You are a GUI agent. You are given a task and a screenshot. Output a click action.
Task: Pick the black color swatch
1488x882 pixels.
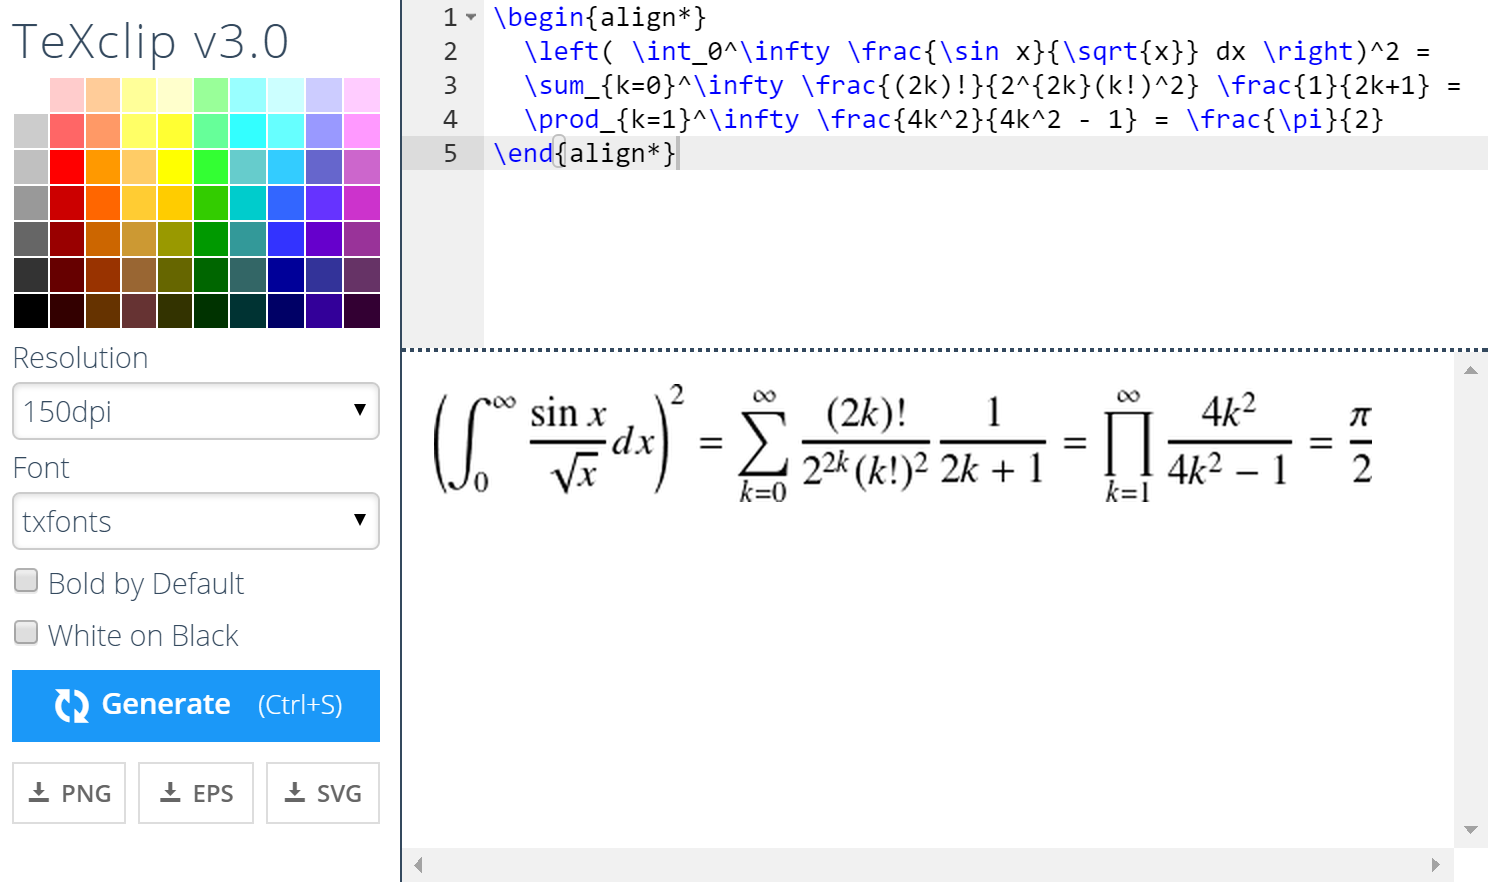click(x=31, y=311)
